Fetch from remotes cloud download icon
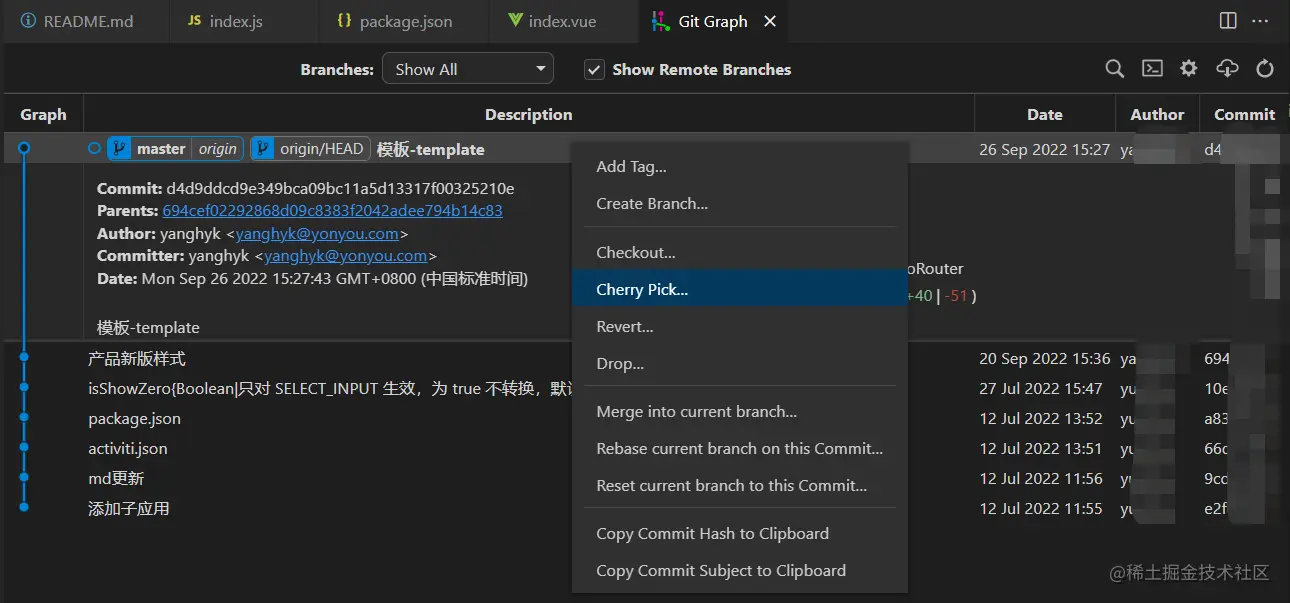The height and width of the screenshot is (603, 1290). coord(1227,69)
